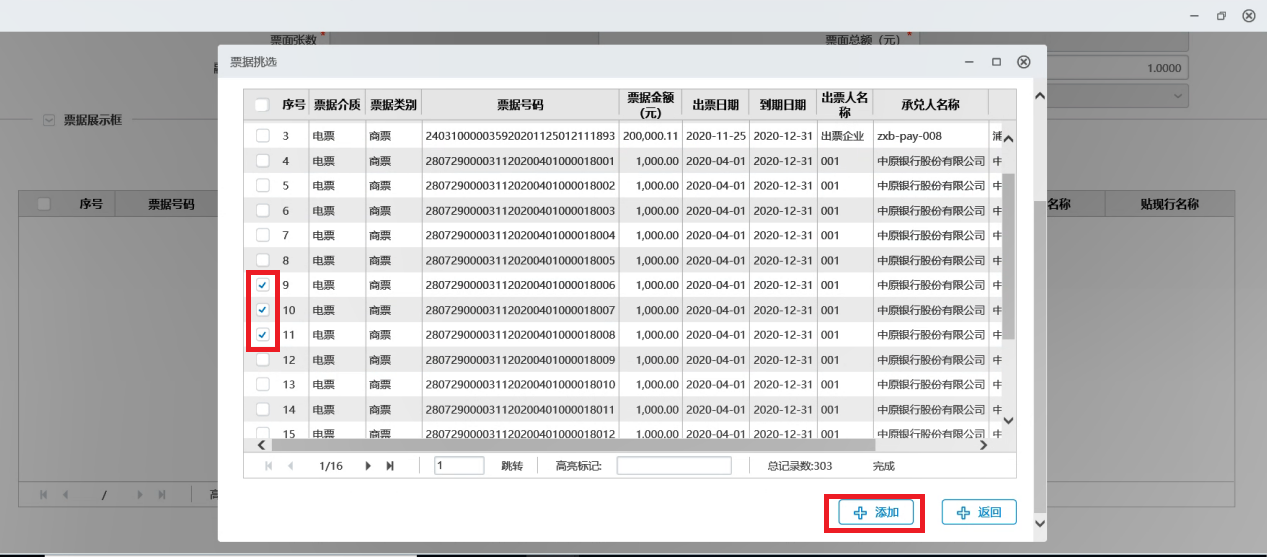
Task: Go to previous page in 票据挑选 pager
Action: 290,466
